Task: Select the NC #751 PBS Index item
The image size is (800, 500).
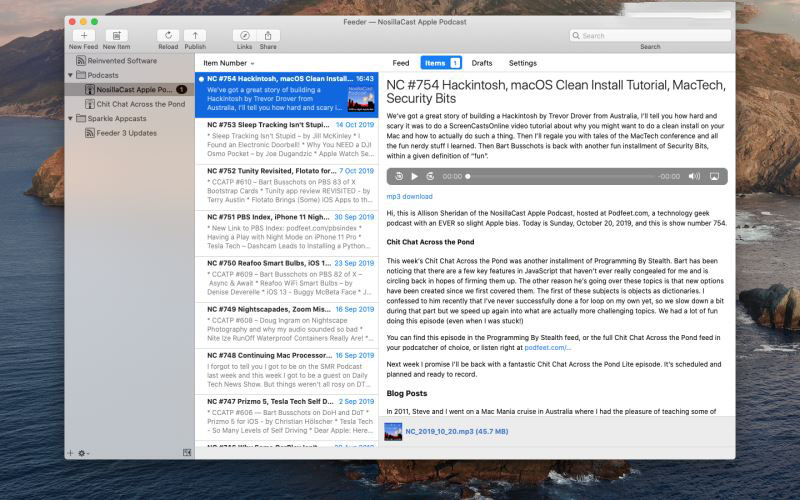Action: tap(286, 233)
